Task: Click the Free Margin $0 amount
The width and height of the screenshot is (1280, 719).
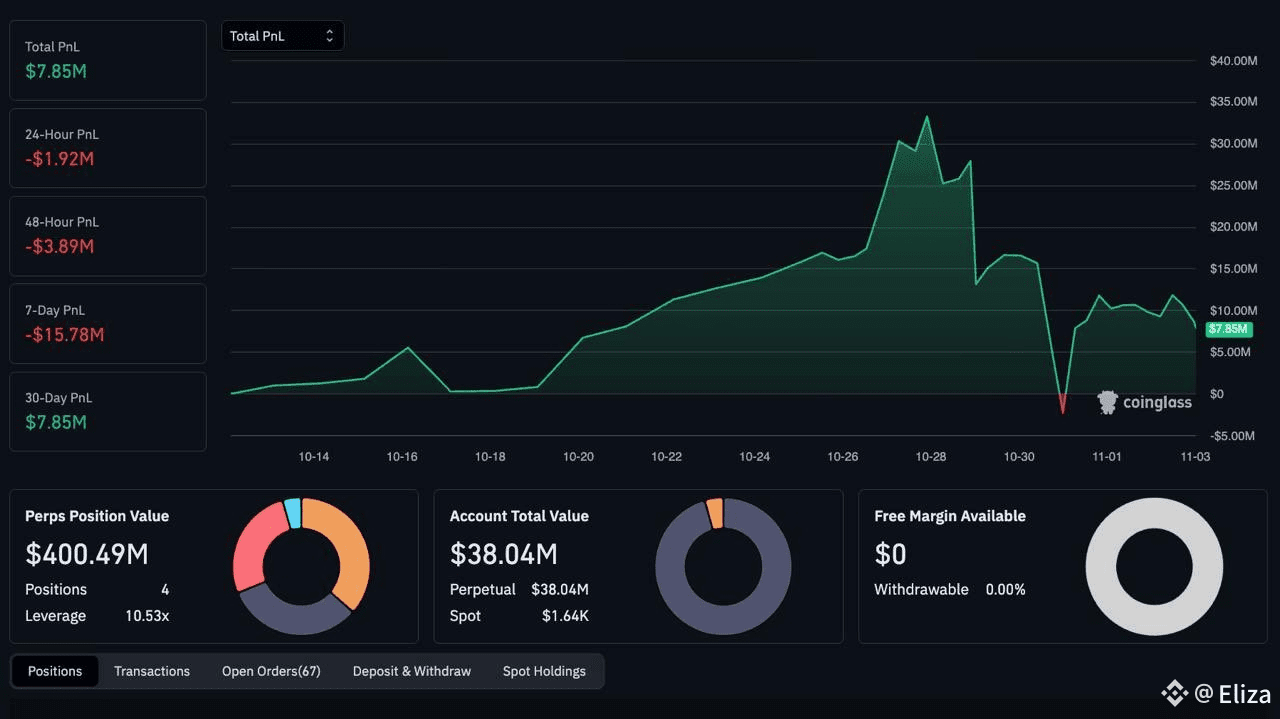Action: pyautogui.click(x=891, y=554)
